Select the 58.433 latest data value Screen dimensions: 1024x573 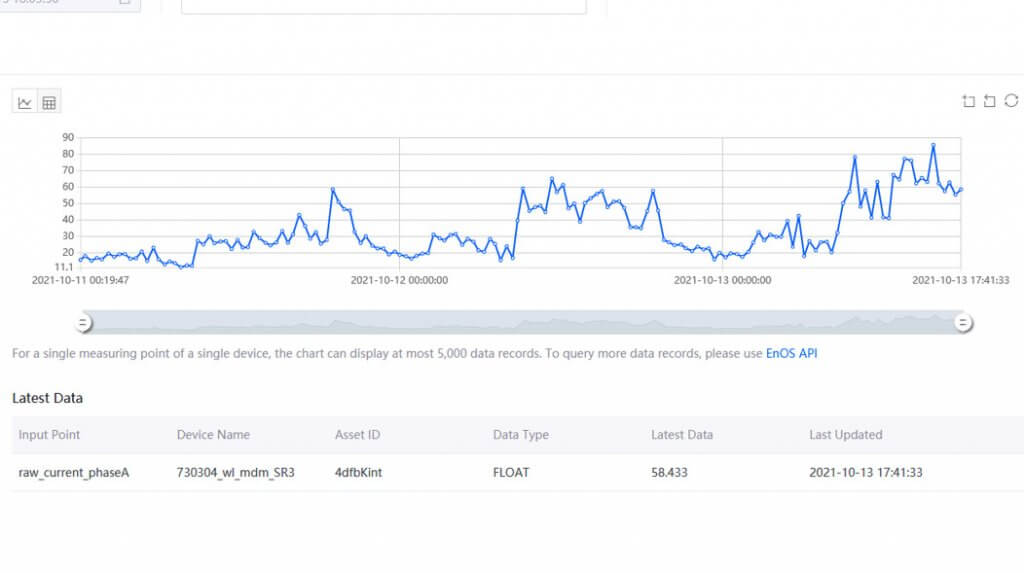click(x=669, y=472)
